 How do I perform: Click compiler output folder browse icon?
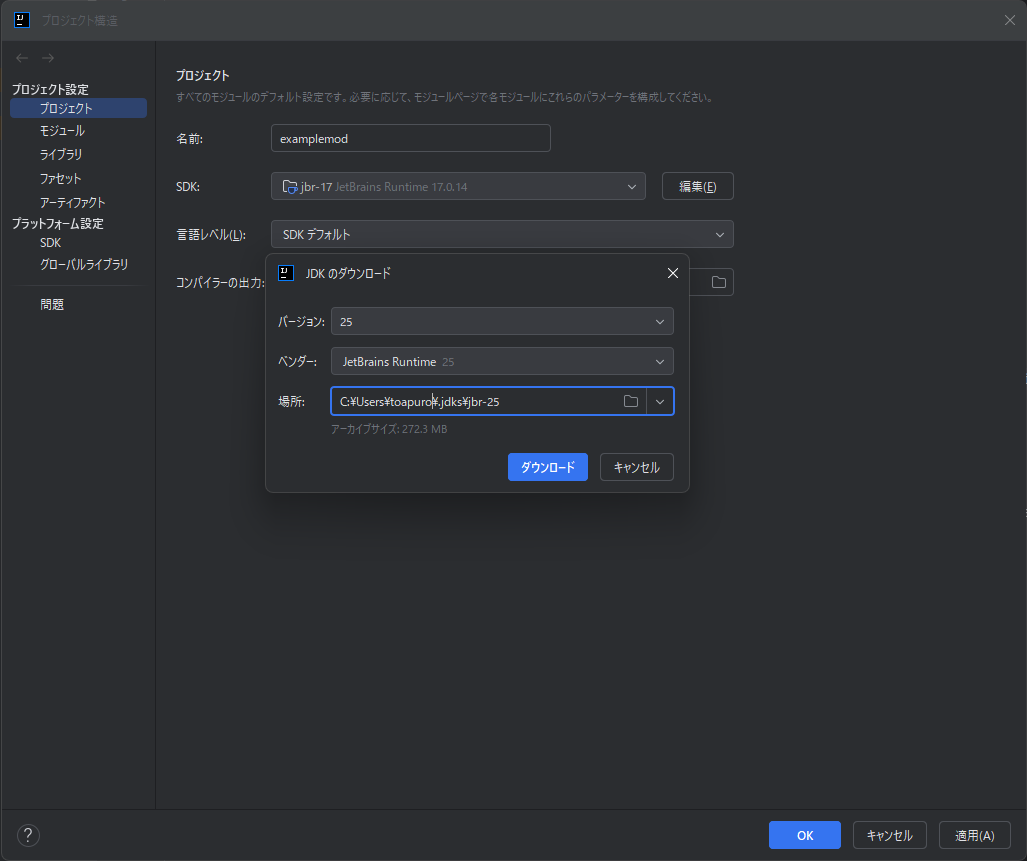(719, 282)
